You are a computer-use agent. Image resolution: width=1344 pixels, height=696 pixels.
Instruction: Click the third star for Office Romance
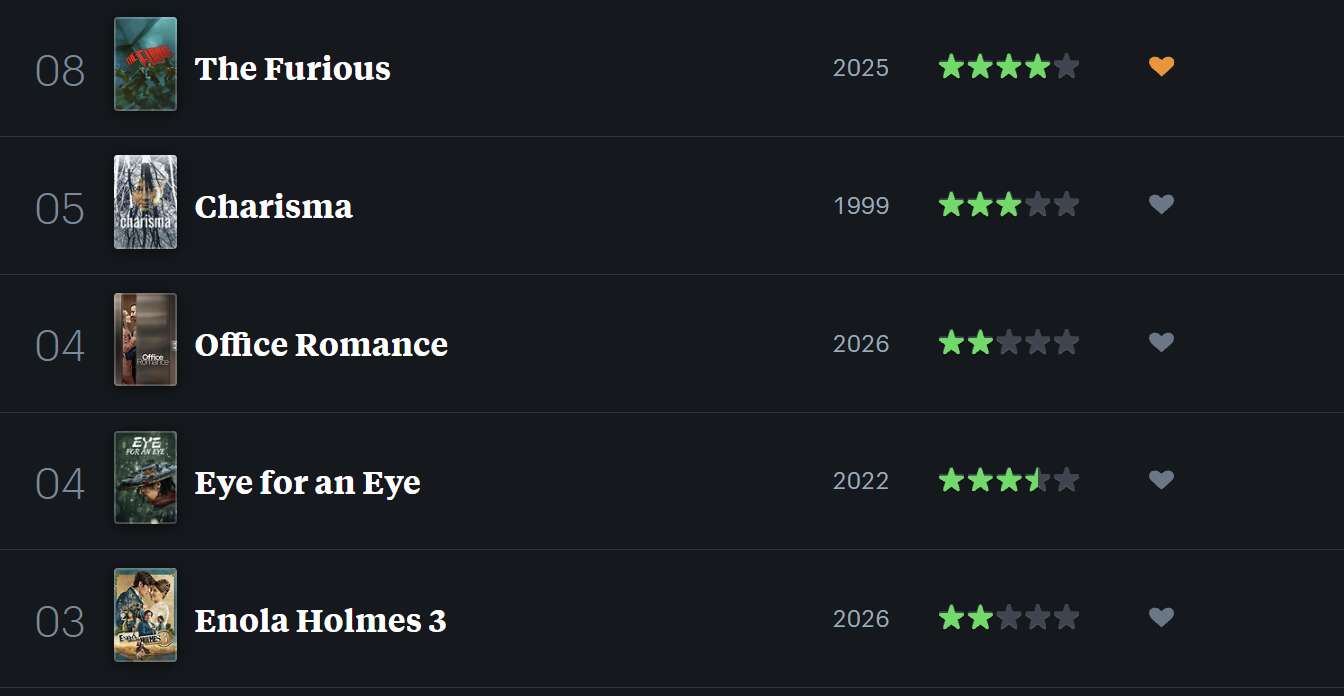point(1009,343)
